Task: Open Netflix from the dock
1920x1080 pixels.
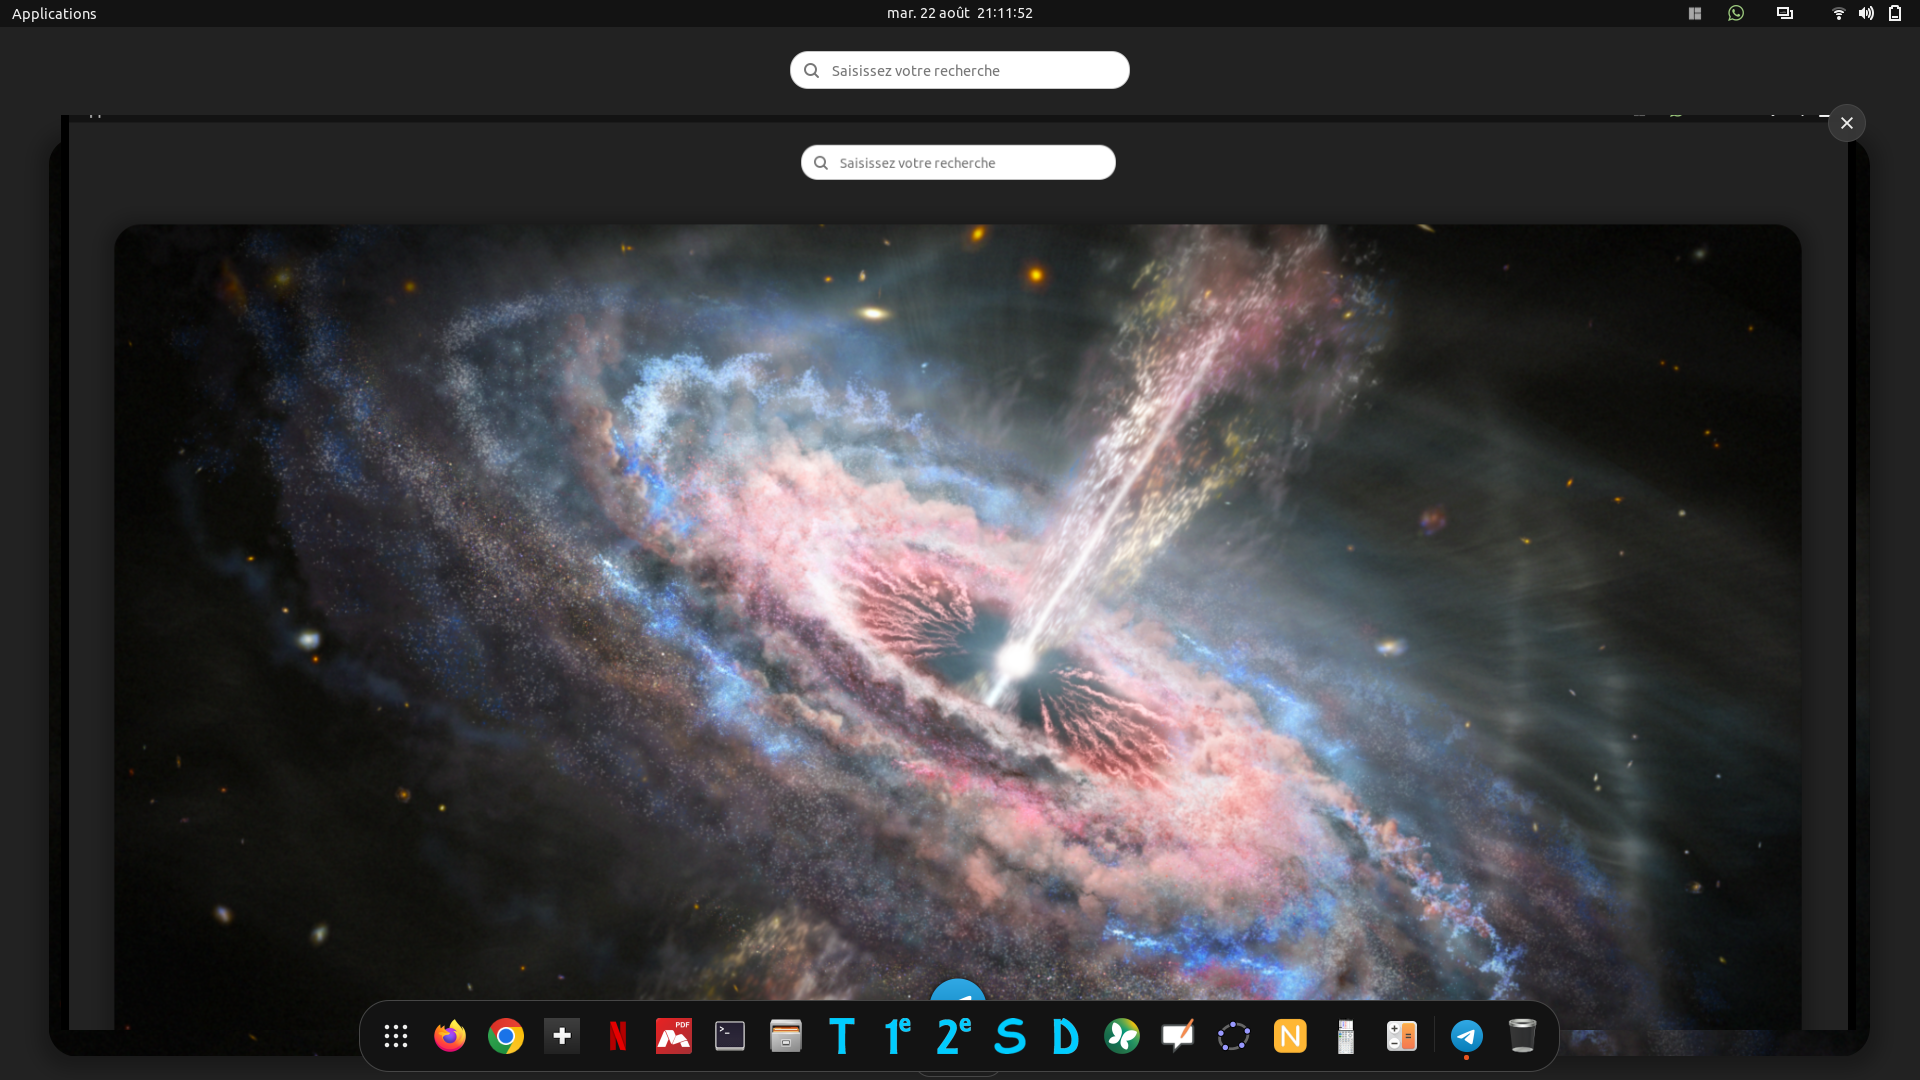Action: (x=618, y=1036)
